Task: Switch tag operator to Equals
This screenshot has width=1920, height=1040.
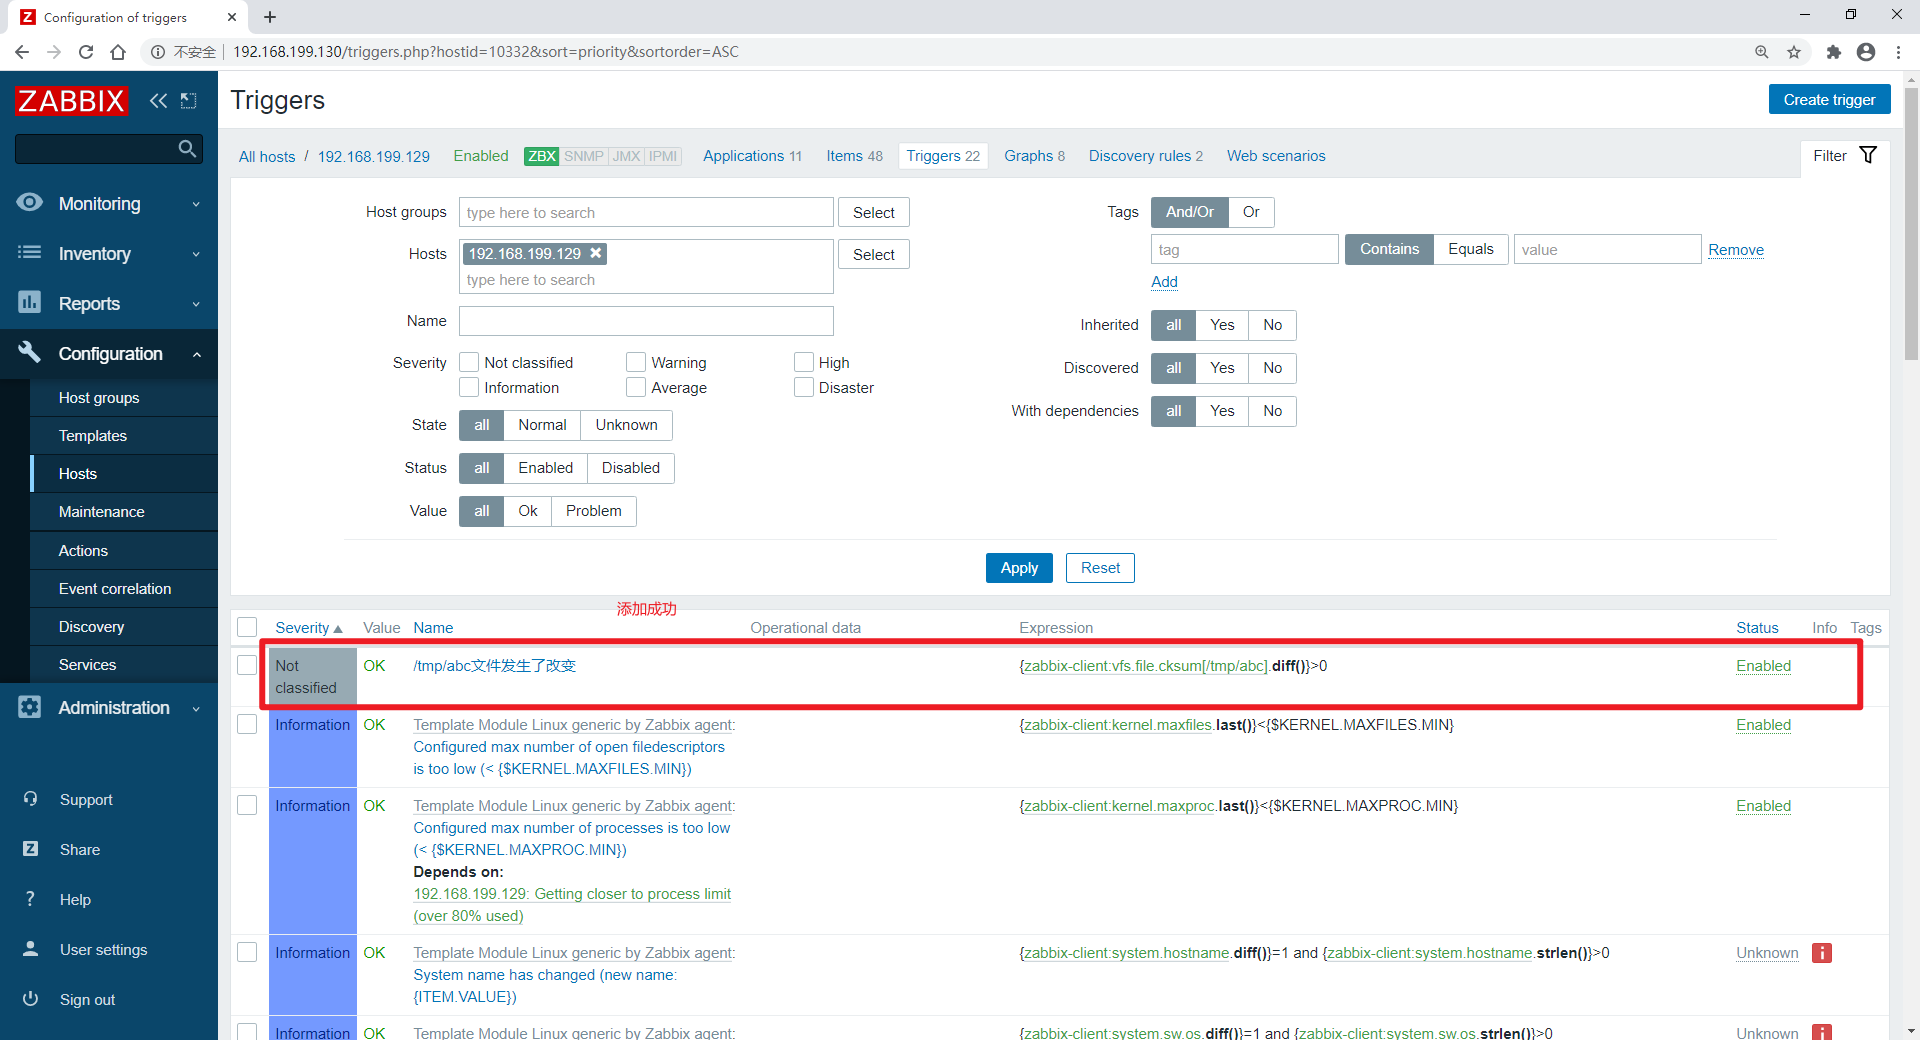Action: pos(1470,249)
